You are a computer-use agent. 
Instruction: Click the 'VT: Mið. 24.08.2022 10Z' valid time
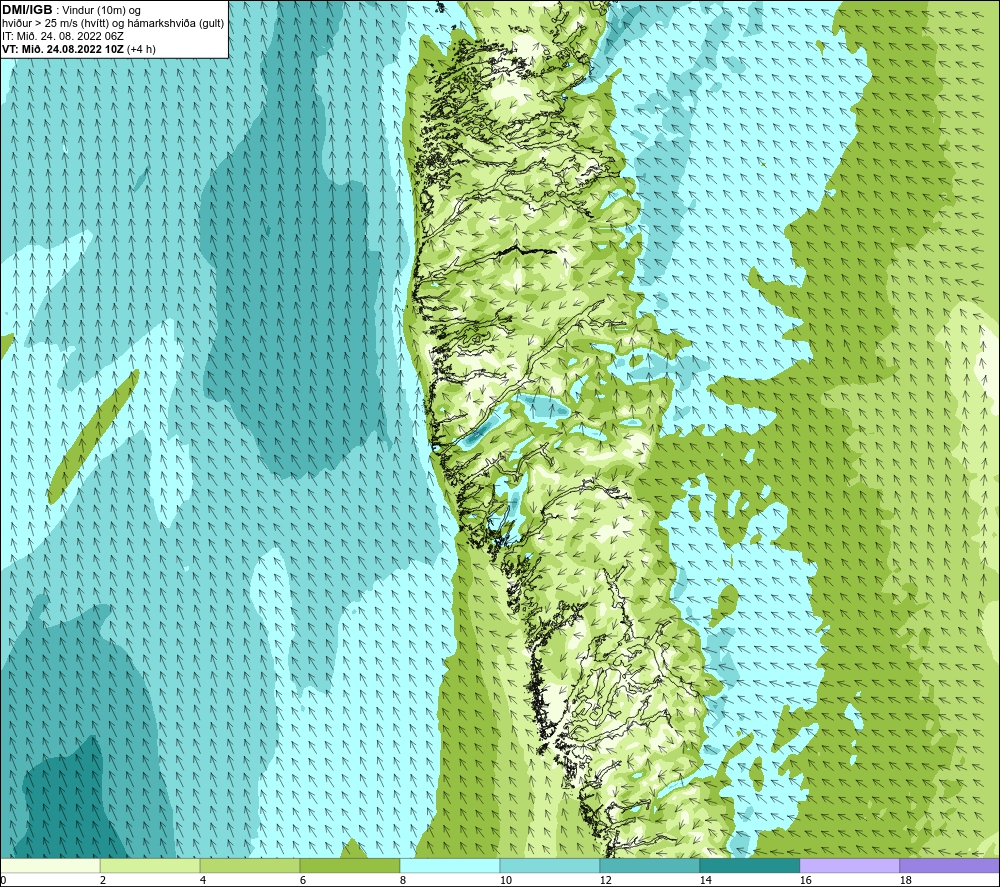[x=63, y=49]
